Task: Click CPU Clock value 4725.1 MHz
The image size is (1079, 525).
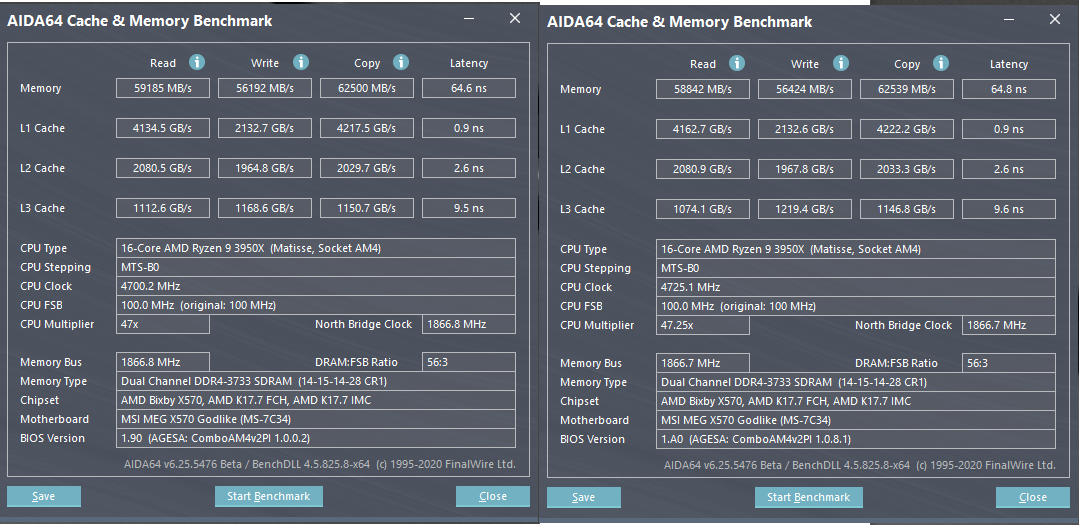Action: tap(856, 287)
